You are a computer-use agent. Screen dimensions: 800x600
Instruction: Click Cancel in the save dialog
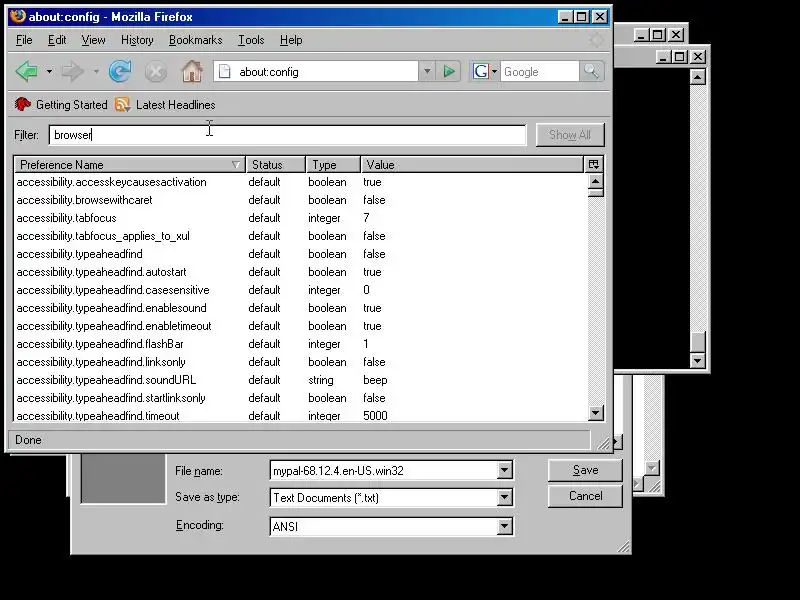(x=585, y=496)
